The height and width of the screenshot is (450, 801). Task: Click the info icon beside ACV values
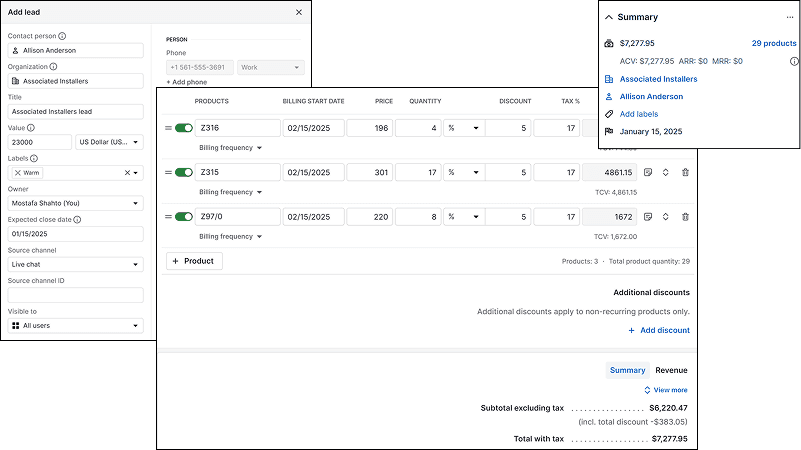(794, 61)
